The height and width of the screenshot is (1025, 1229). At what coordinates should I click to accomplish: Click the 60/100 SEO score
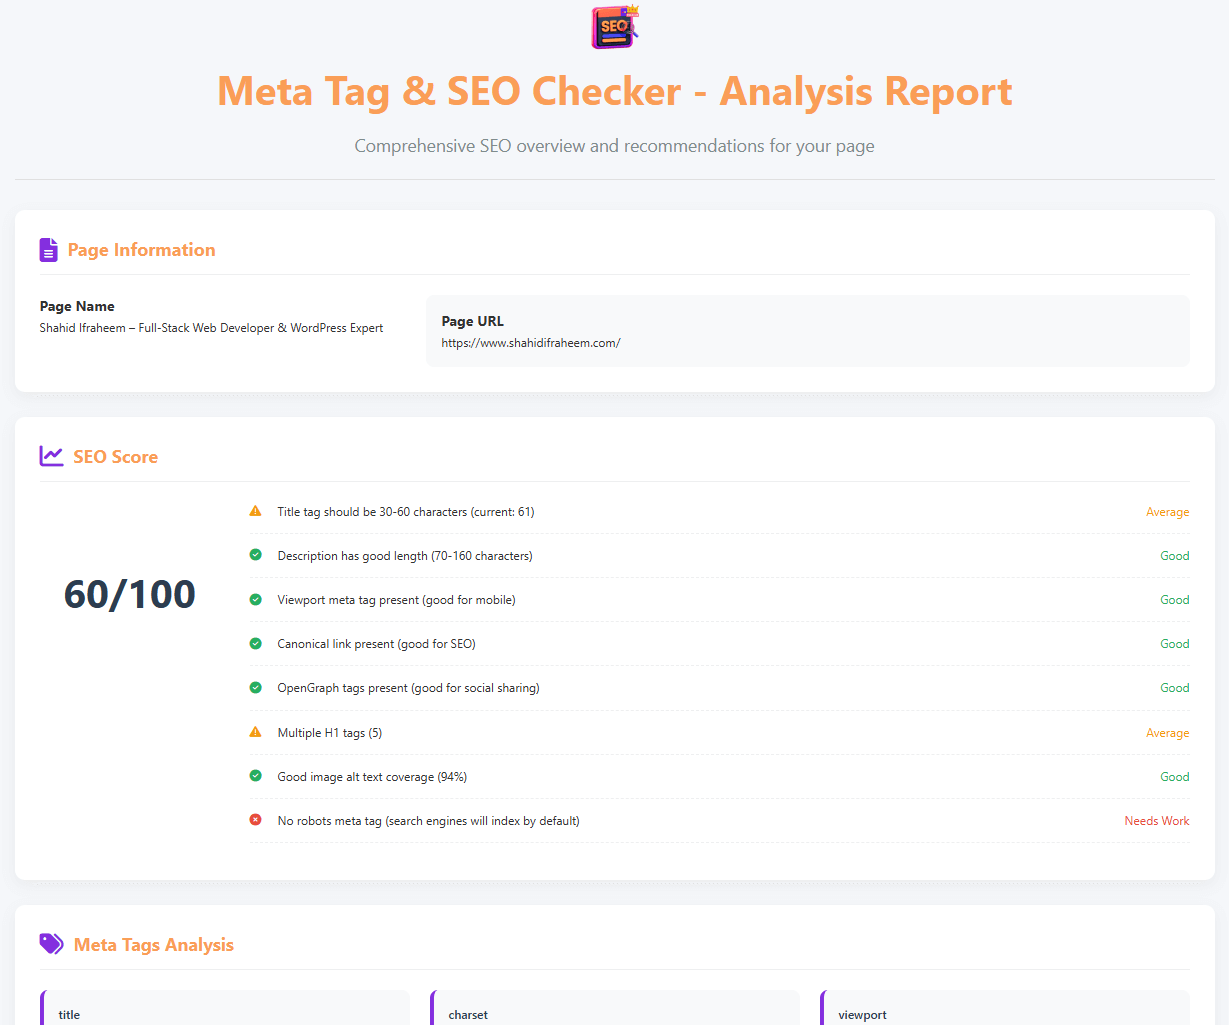130,594
